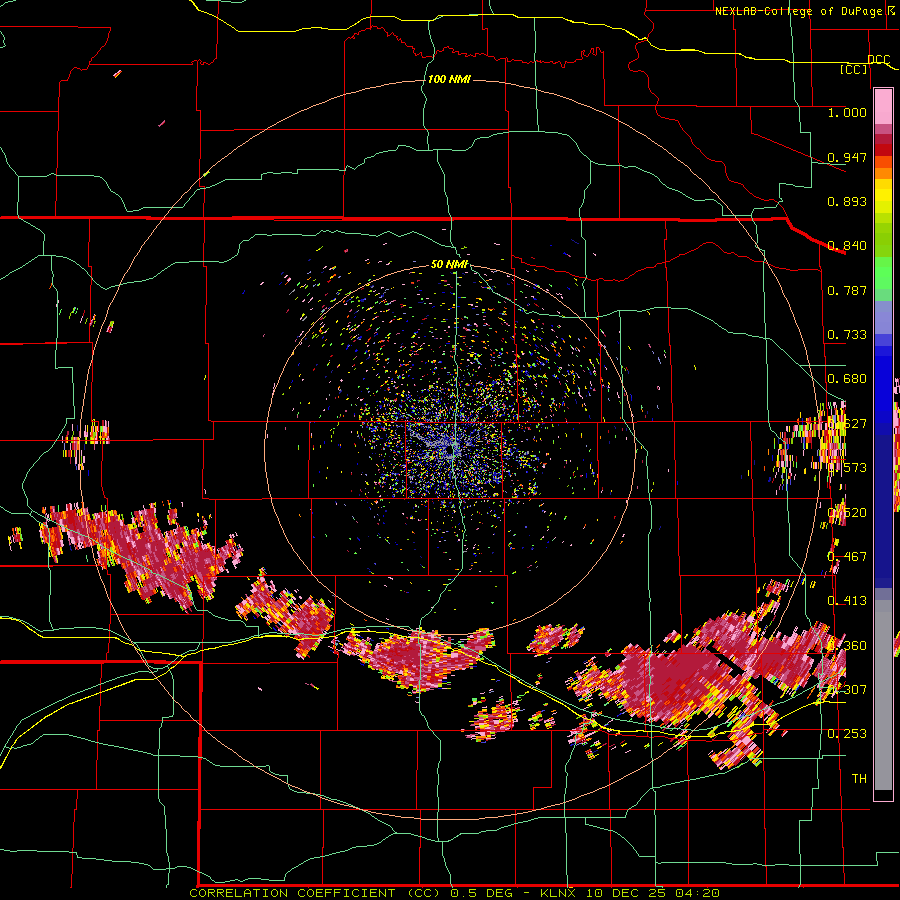Click the DCC label above the legend

[878, 59]
